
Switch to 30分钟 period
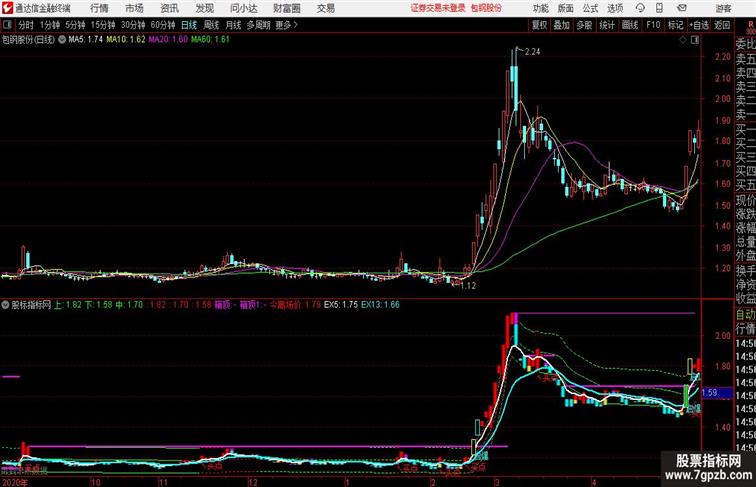pos(133,25)
